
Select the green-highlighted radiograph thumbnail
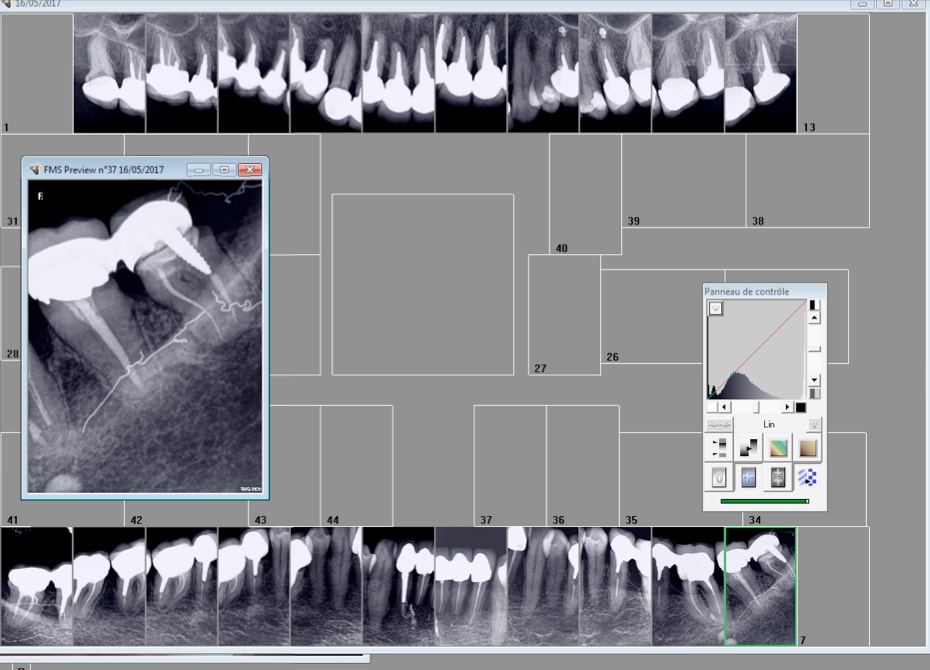[760, 586]
